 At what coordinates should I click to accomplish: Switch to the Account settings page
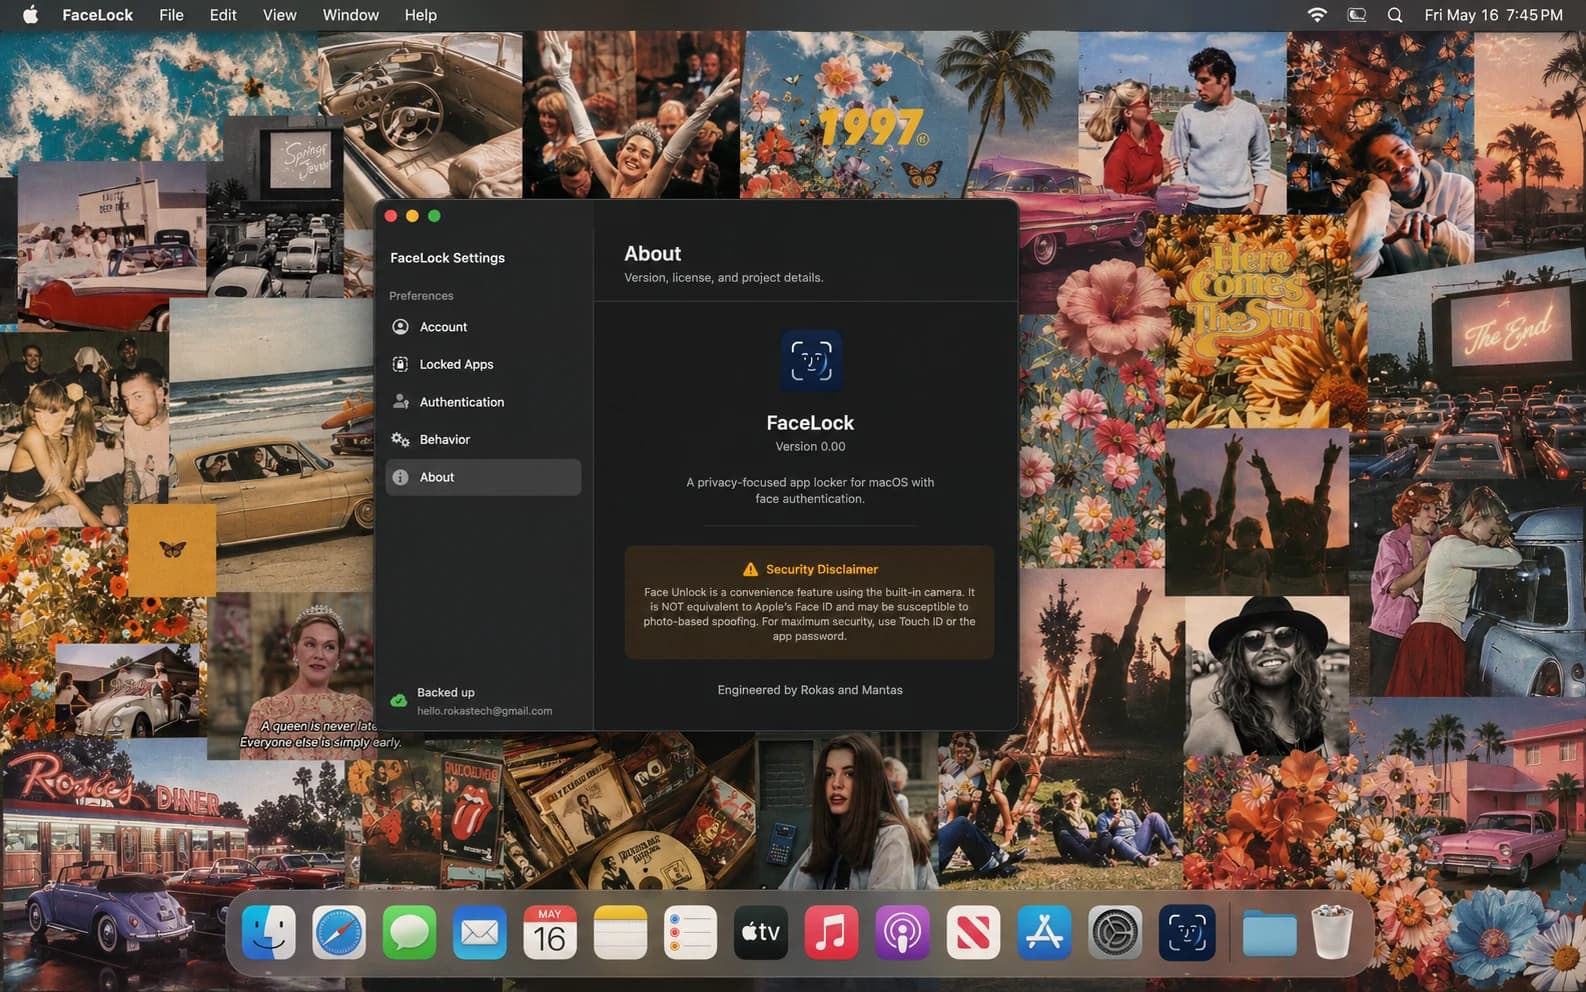click(483, 327)
